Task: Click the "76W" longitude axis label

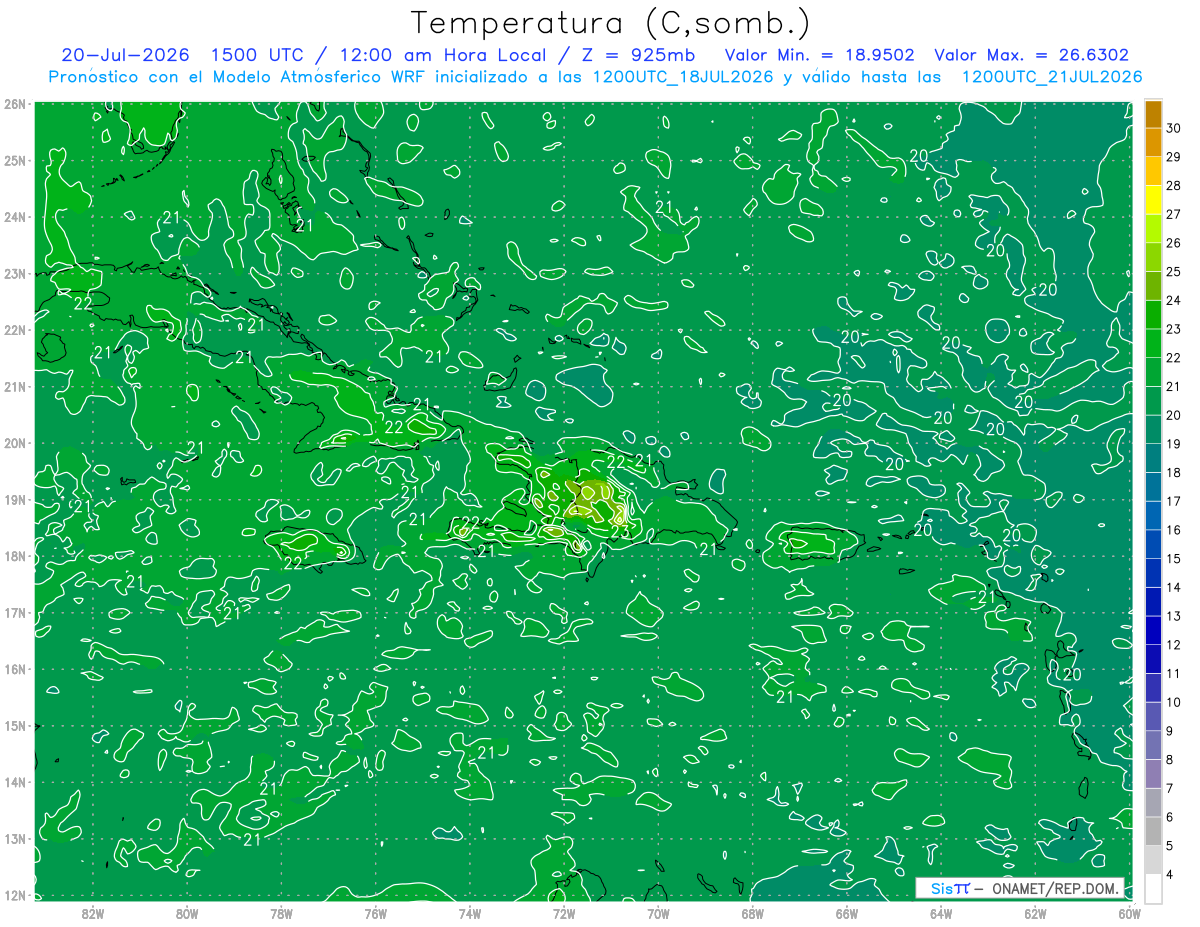Action: (x=375, y=913)
